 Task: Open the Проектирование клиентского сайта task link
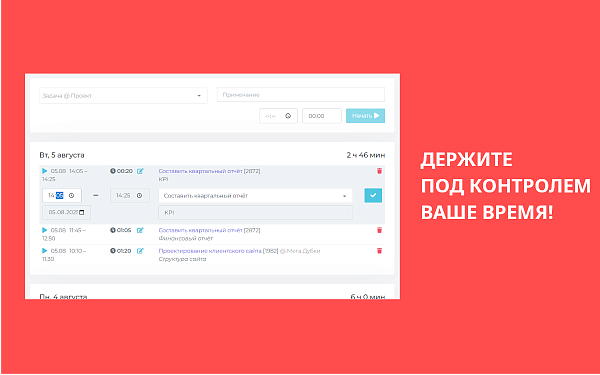[210, 251]
